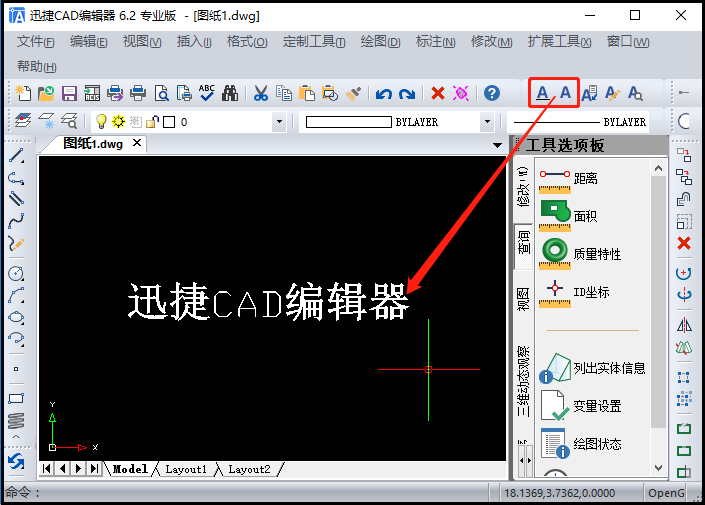Image resolution: width=705 pixels, height=505 pixels.
Task: Click the Undo arrow icon
Action: (384, 94)
